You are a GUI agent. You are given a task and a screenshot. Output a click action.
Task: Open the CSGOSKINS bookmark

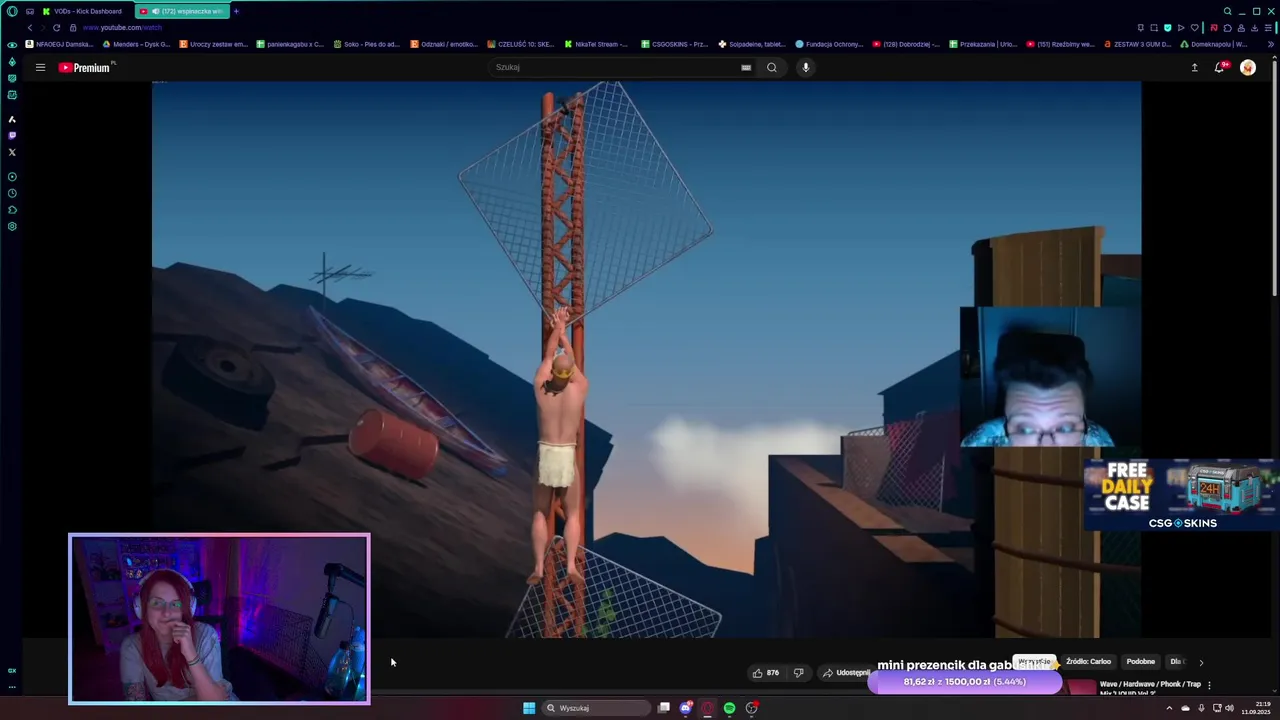click(675, 44)
